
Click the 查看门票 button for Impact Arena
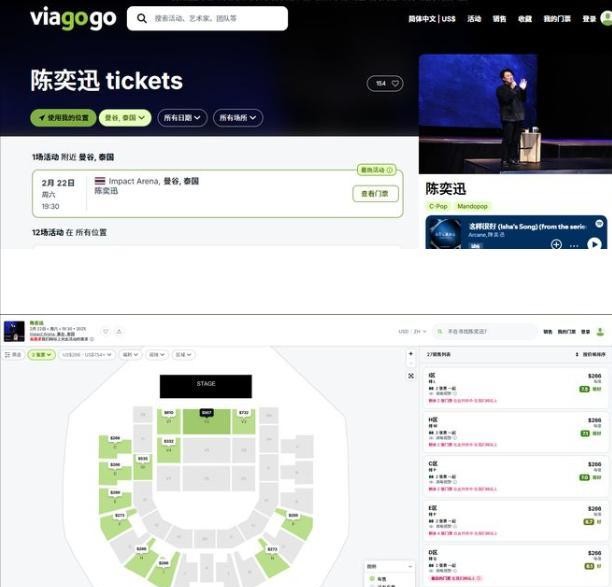tap(375, 194)
